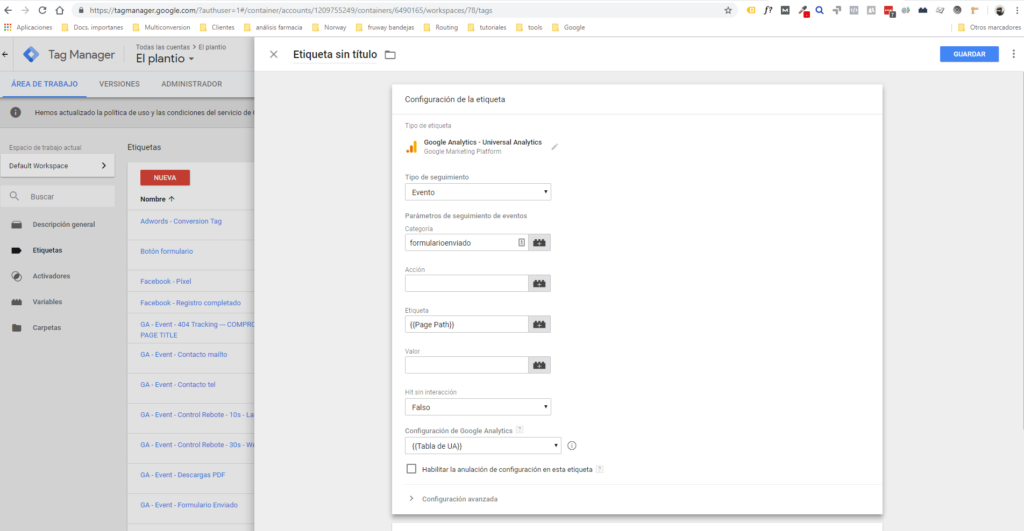Open the three-dot menu next to GUARDAR
The height and width of the screenshot is (531, 1024).
click(1014, 54)
